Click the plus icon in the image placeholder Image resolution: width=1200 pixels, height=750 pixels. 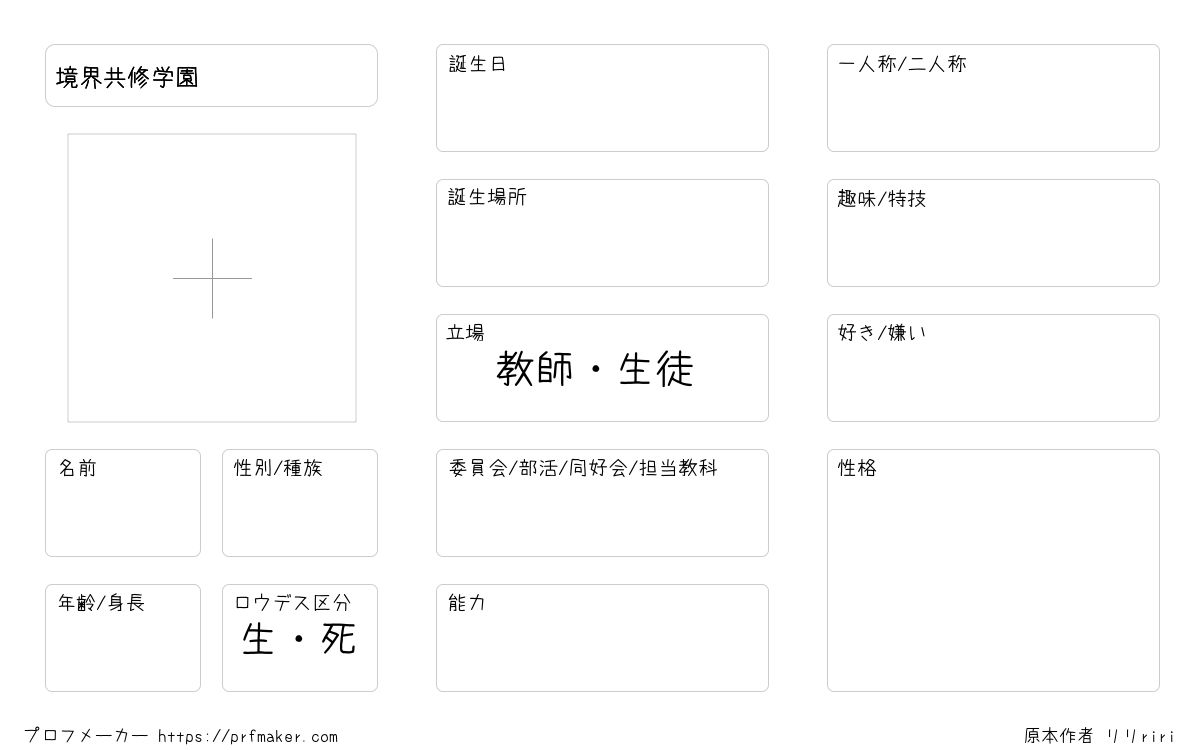point(212,278)
